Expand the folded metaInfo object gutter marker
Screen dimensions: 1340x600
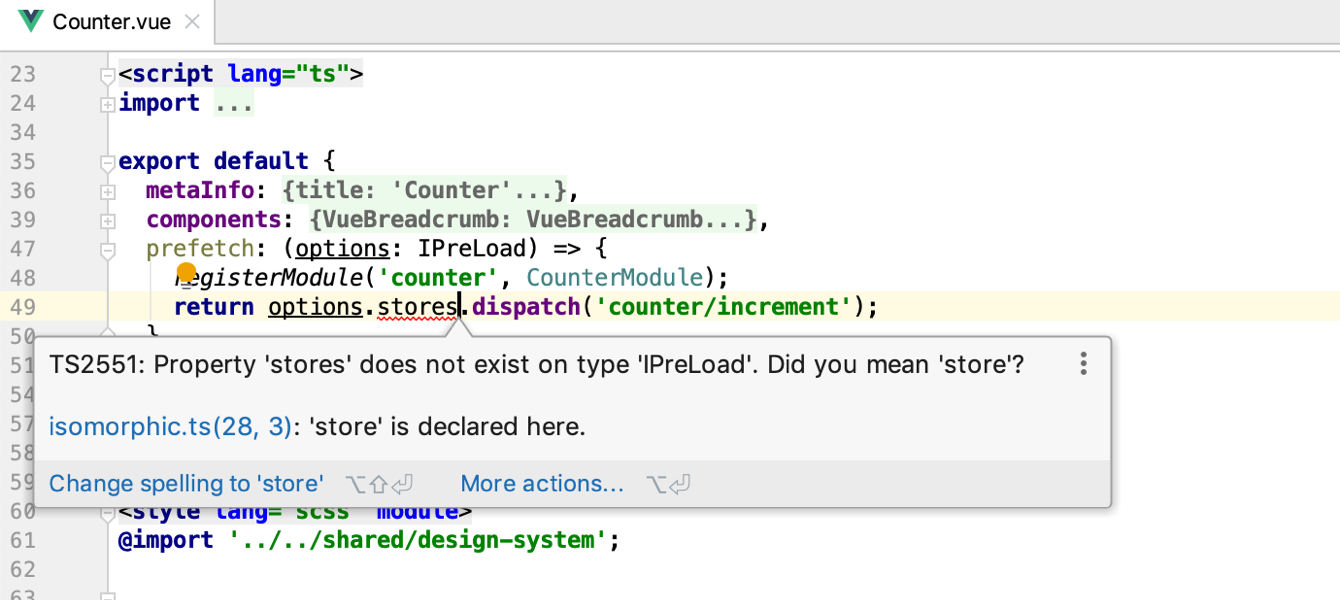pyautogui.click(x=108, y=191)
